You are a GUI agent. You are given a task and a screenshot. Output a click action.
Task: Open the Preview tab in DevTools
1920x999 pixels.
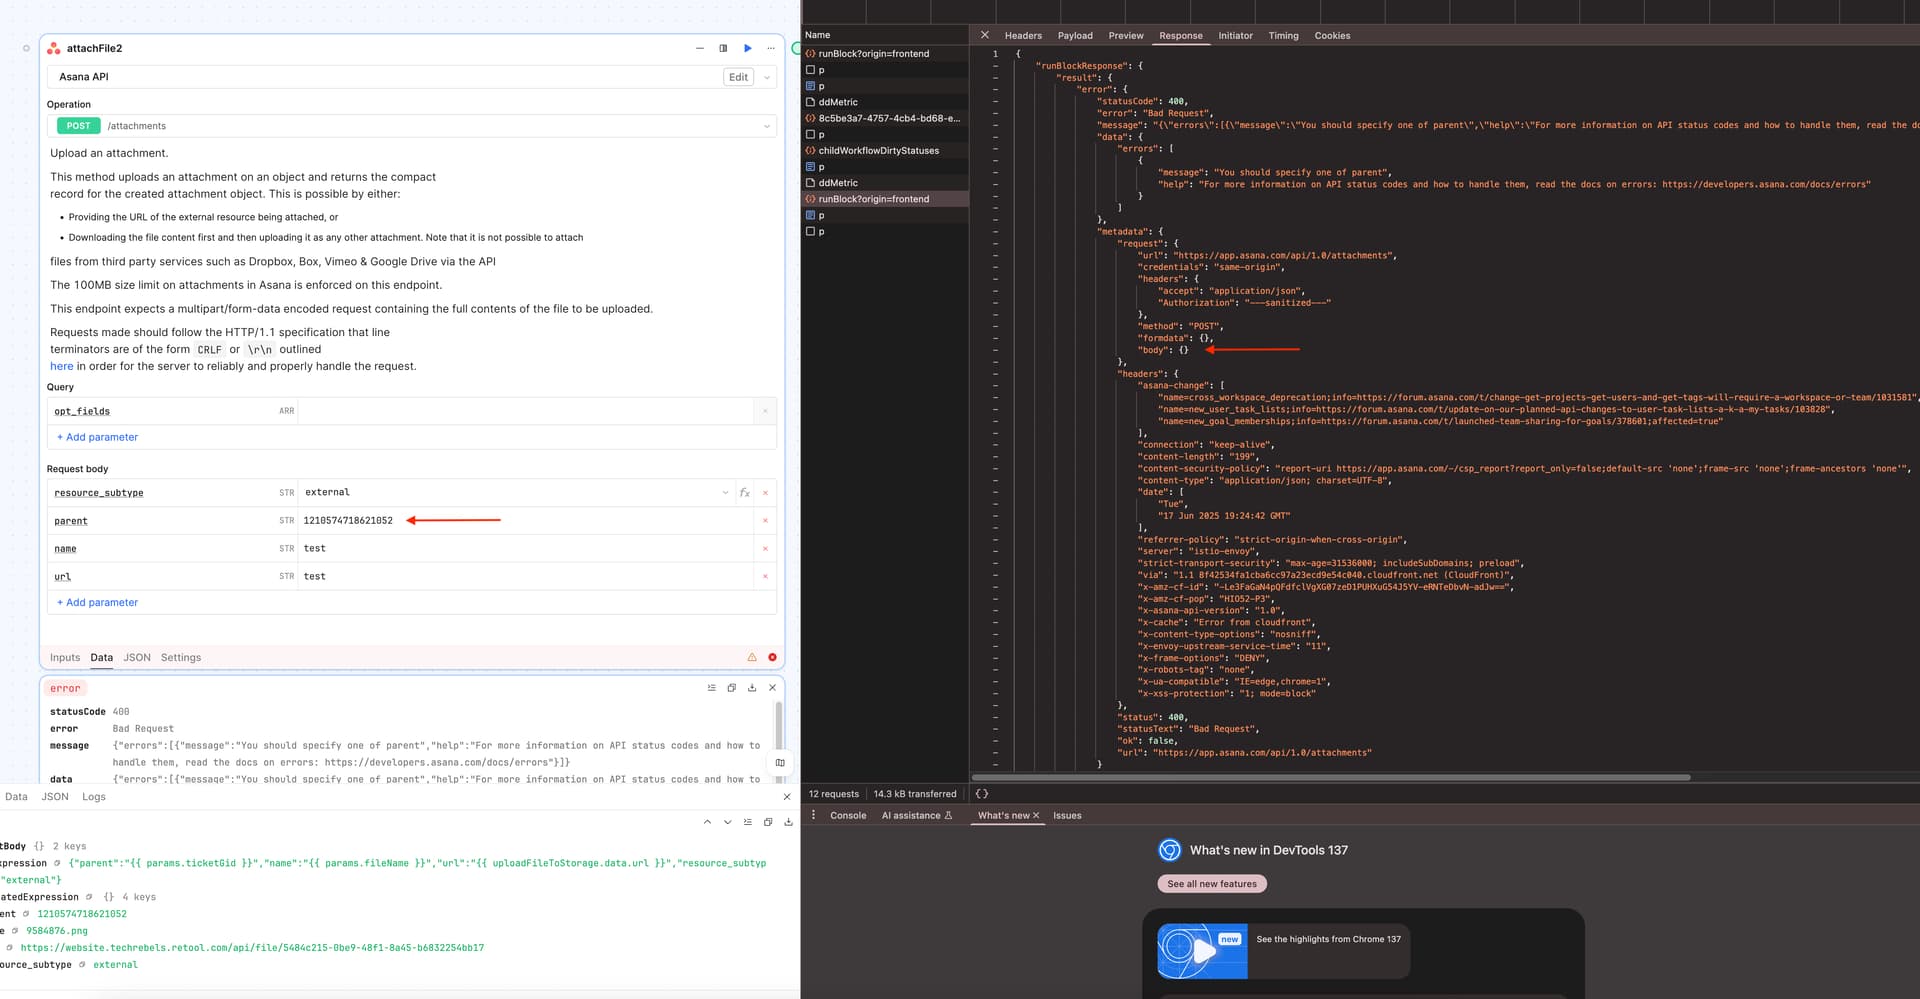point(1125,35)
